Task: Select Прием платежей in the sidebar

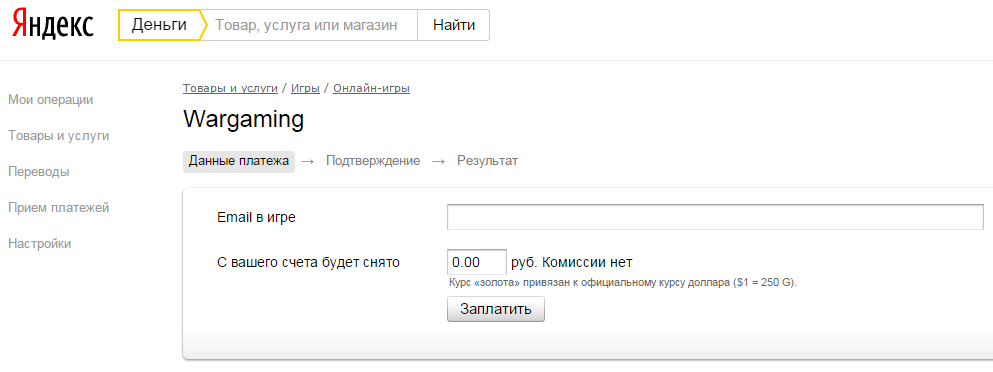Action: pyautogui.click(x=59, y=208)
